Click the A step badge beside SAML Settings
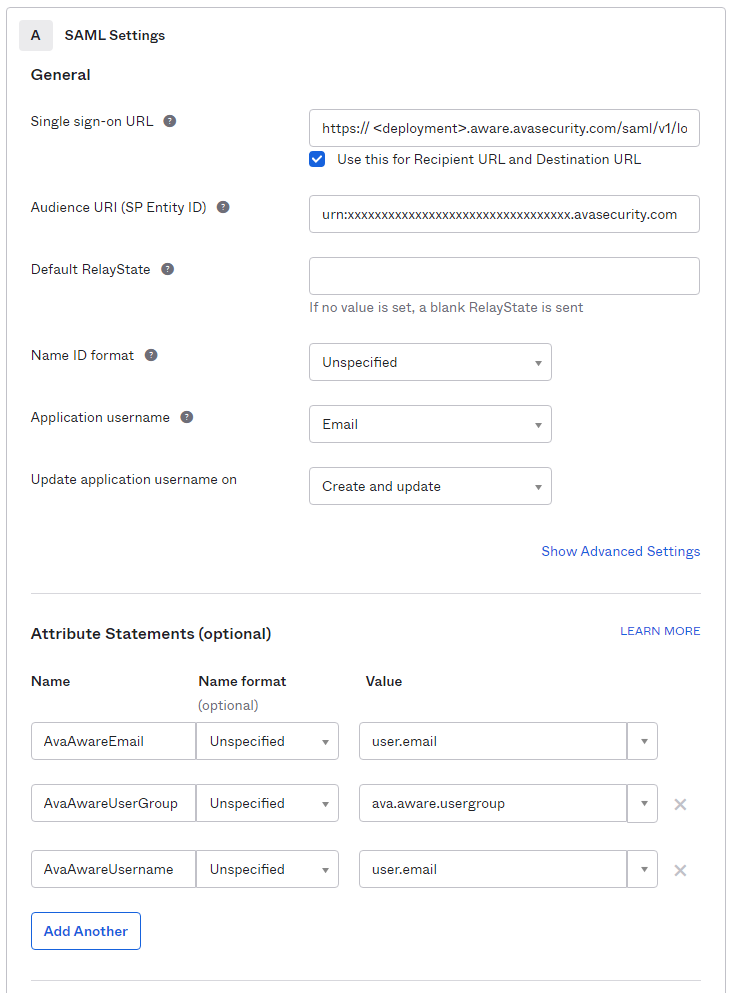Viewport: 733px width, 1006px height. point(36,35)
